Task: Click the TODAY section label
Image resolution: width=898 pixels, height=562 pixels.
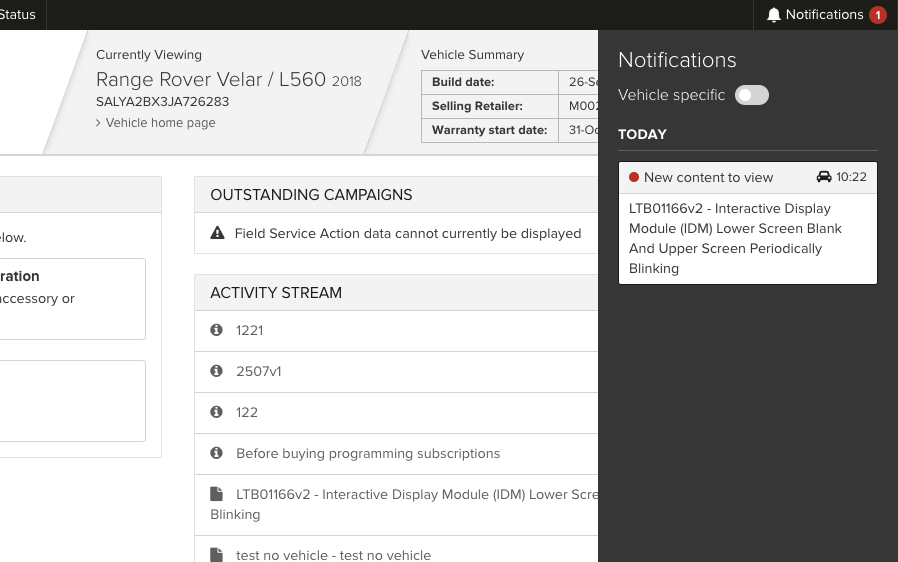Action: pos(642,134)
